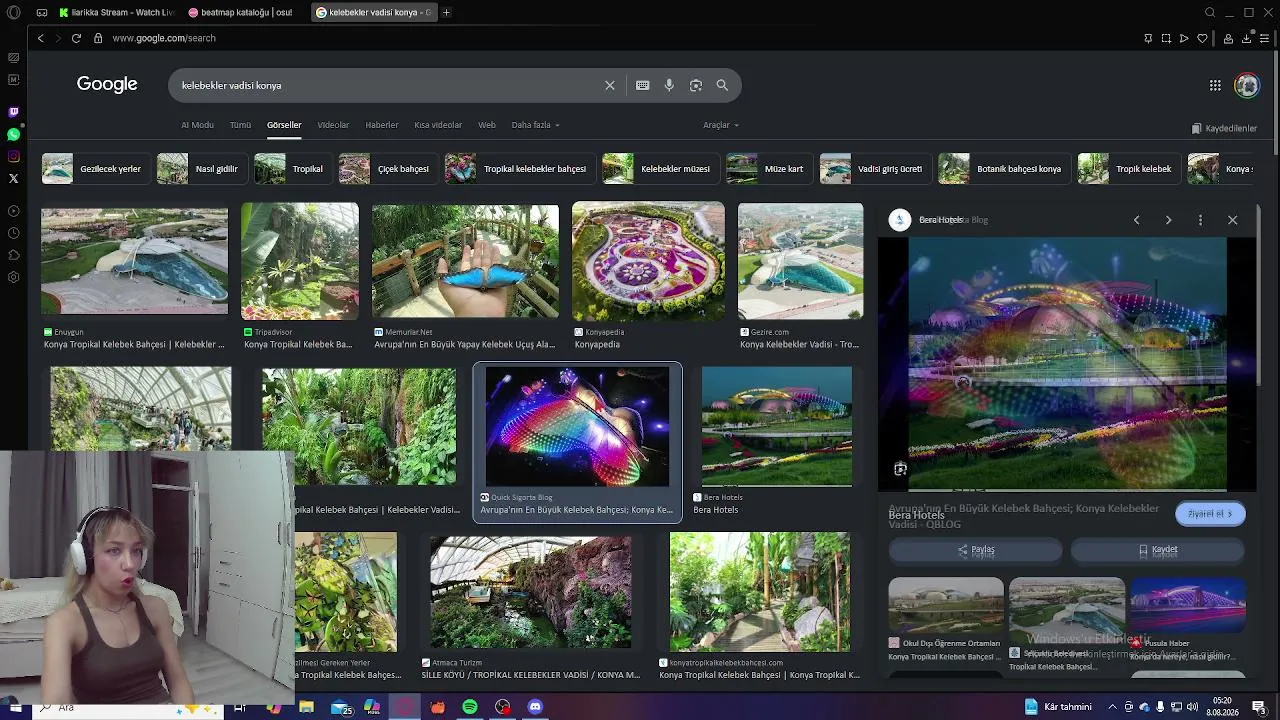Open WhatsApp in the browser sidebar
The width and height of the screenshot is (1280, 720).
13,134
